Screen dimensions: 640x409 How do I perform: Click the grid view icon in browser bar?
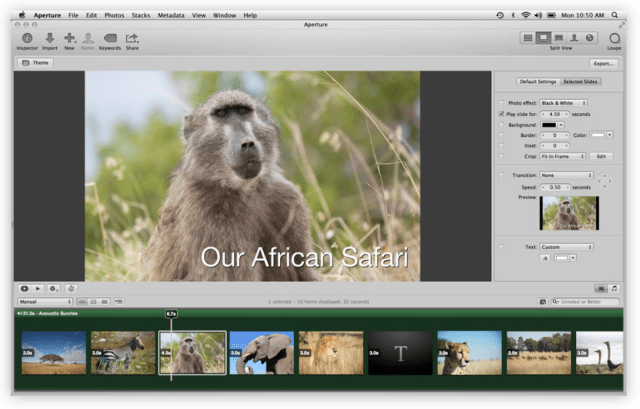click(93, 302)
